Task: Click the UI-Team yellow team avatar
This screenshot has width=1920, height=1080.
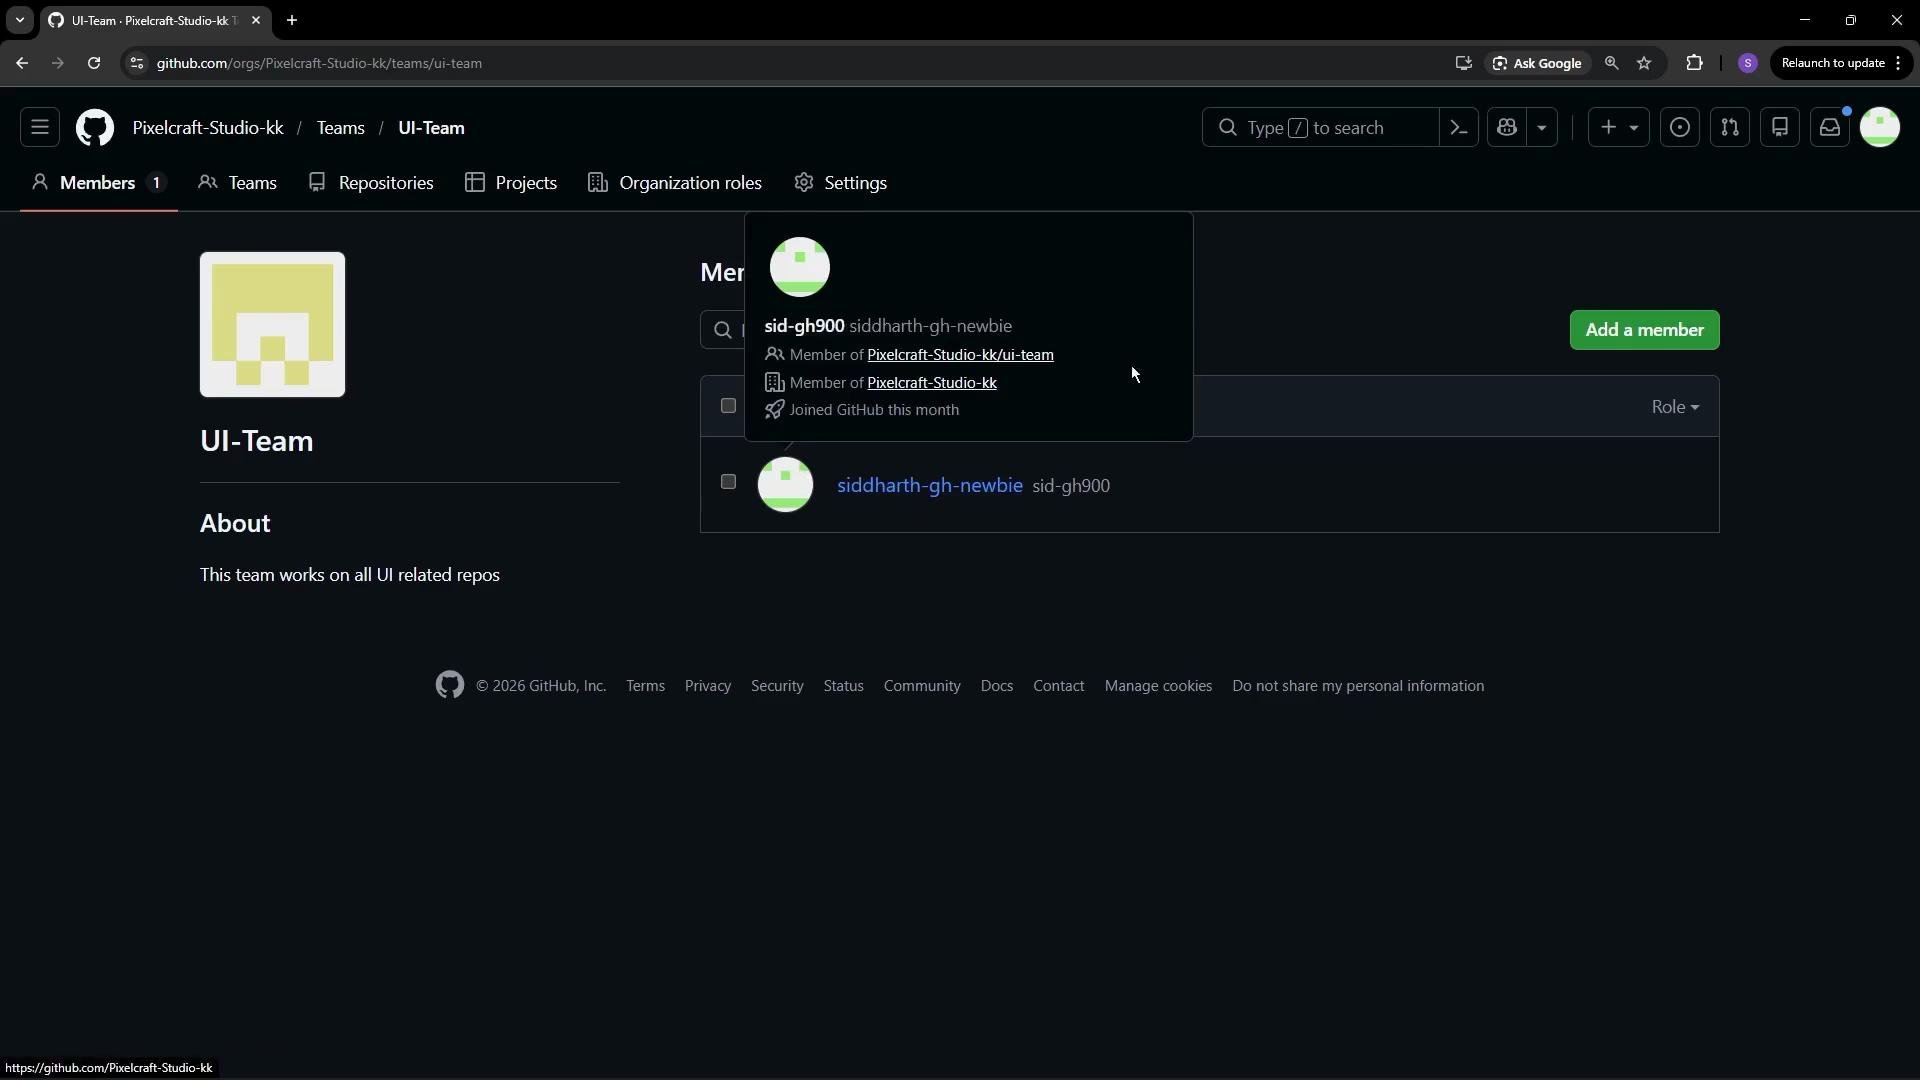Action: pos(272,325)
